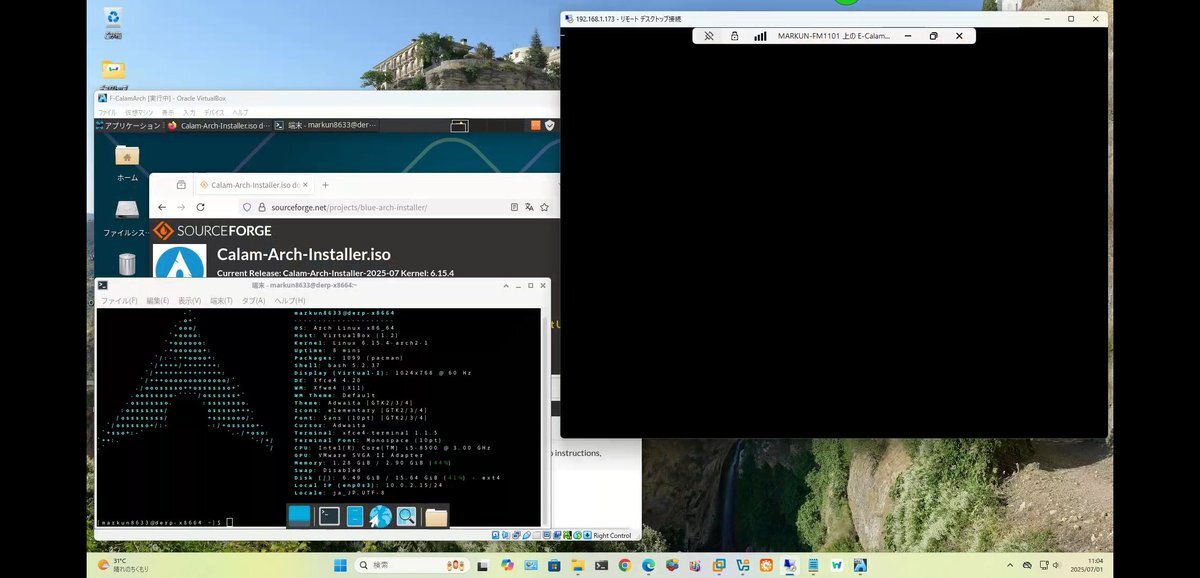
Task: Click Firefox back arrow button
Action: click(x=162, y=207)
